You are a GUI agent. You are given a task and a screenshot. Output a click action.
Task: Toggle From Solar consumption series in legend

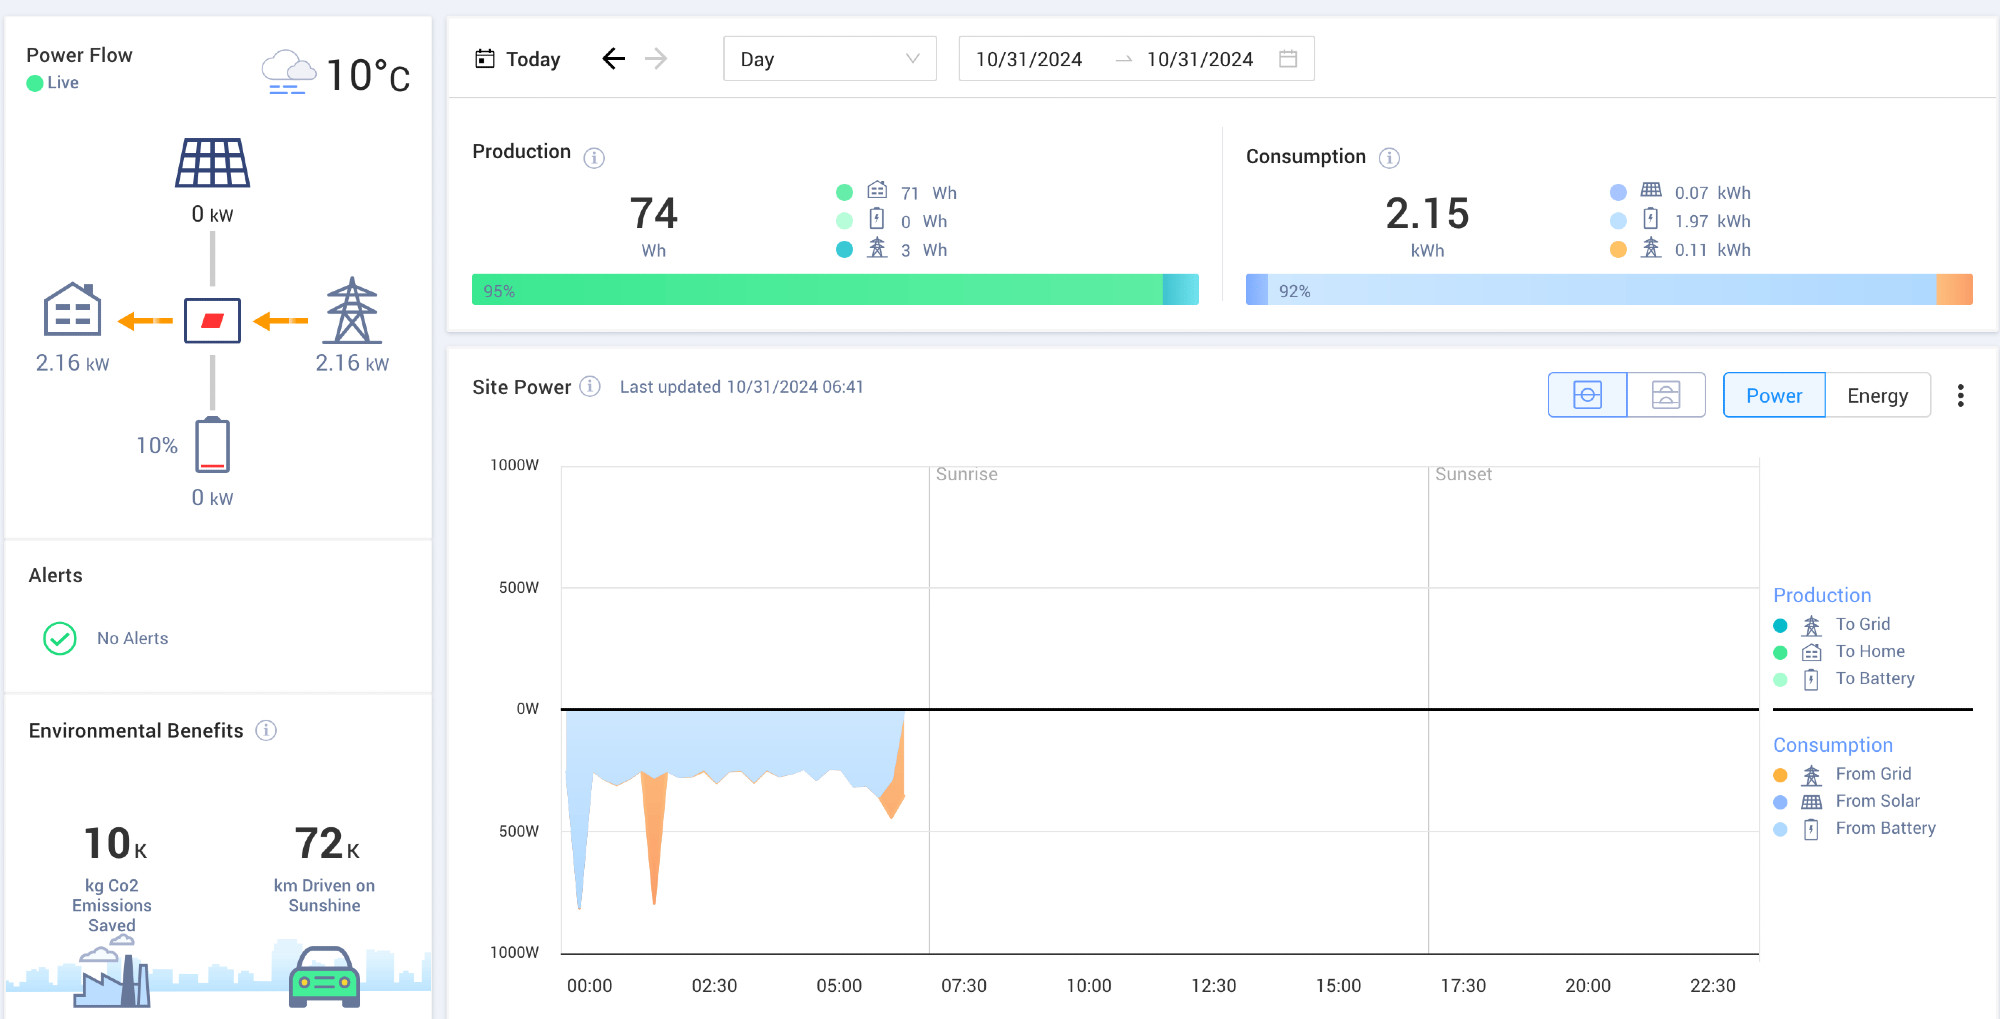(x=1846, y=801)
